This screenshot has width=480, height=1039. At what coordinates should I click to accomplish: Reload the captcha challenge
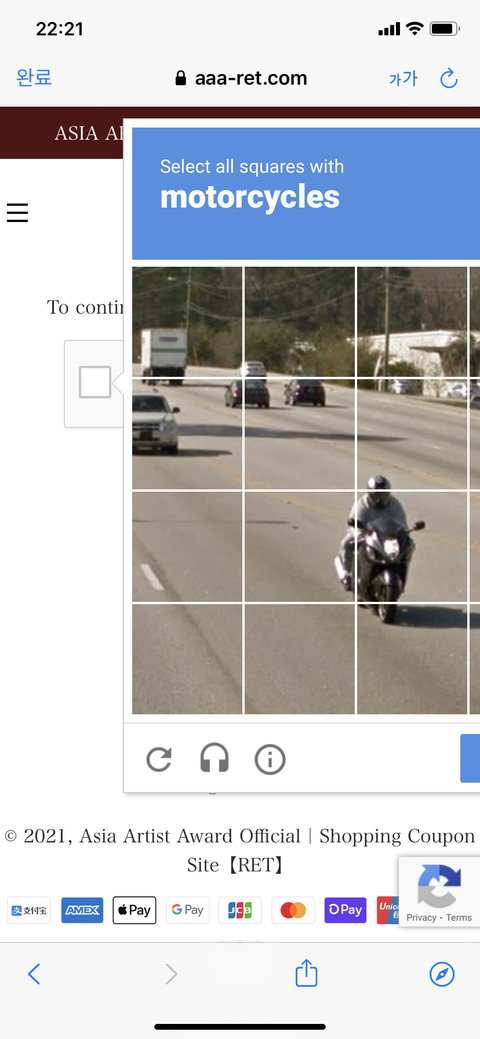coord(159,759)
